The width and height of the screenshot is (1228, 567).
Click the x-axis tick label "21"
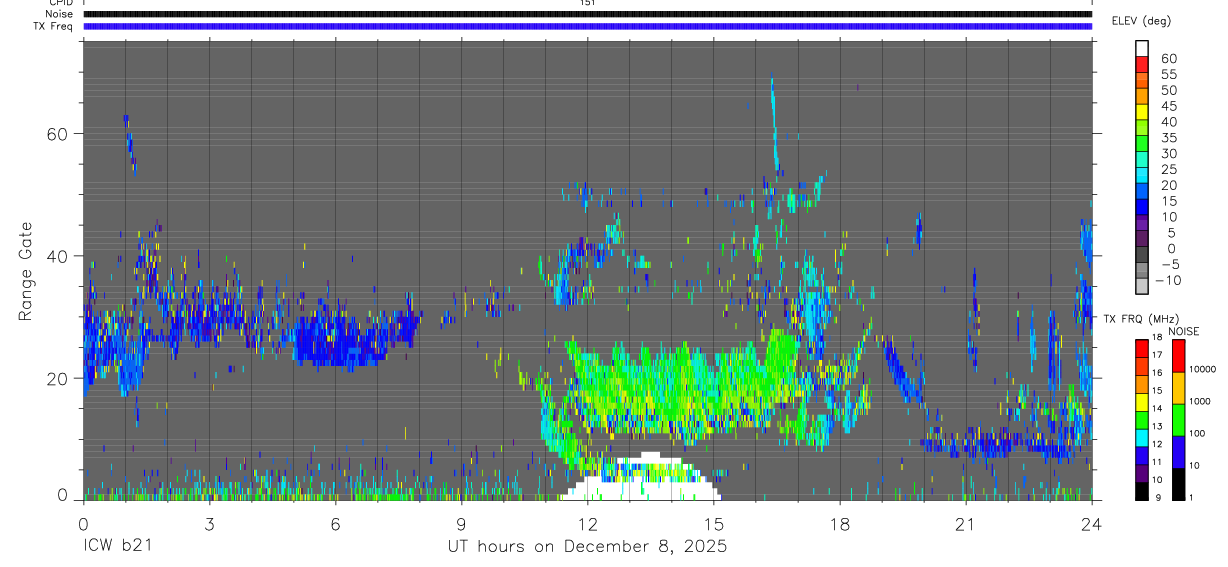[x=965, y=524]
